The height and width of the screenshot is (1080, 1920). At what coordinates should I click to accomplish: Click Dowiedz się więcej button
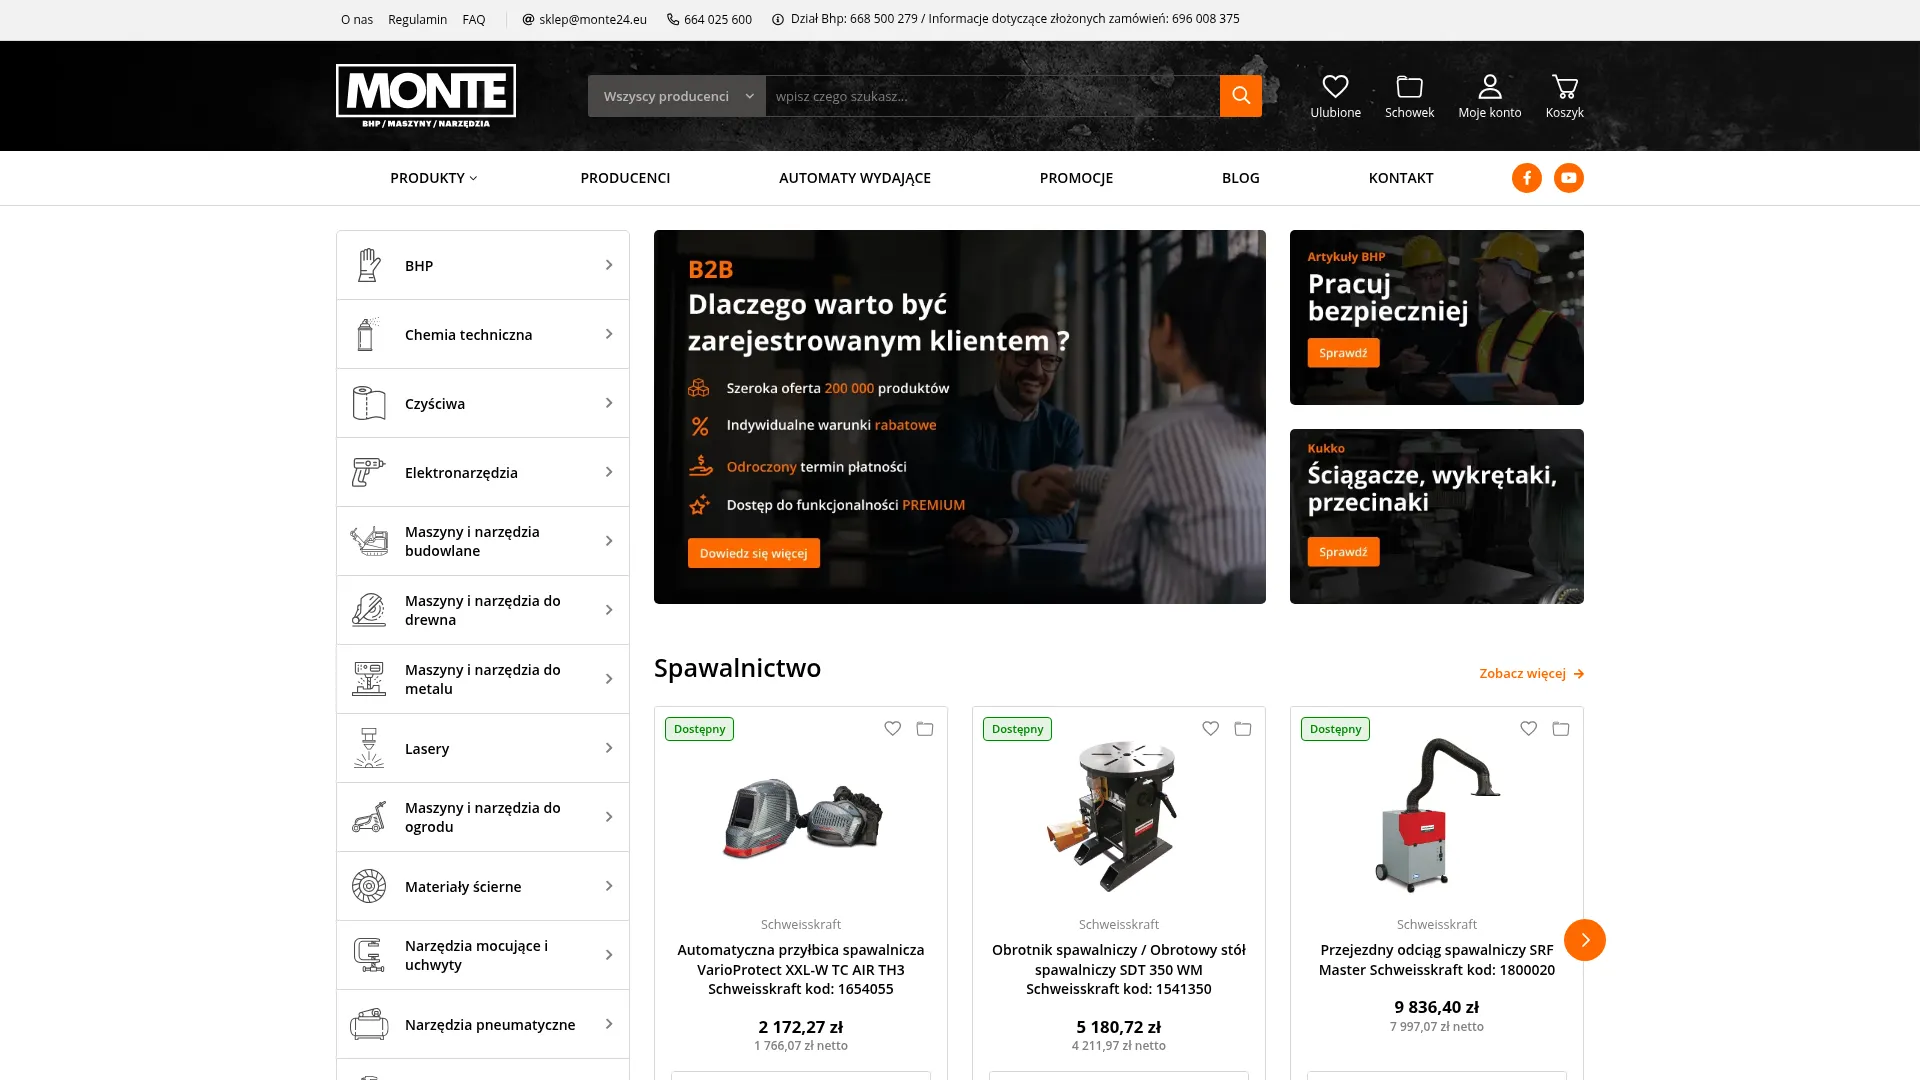[x=753, y=553]
